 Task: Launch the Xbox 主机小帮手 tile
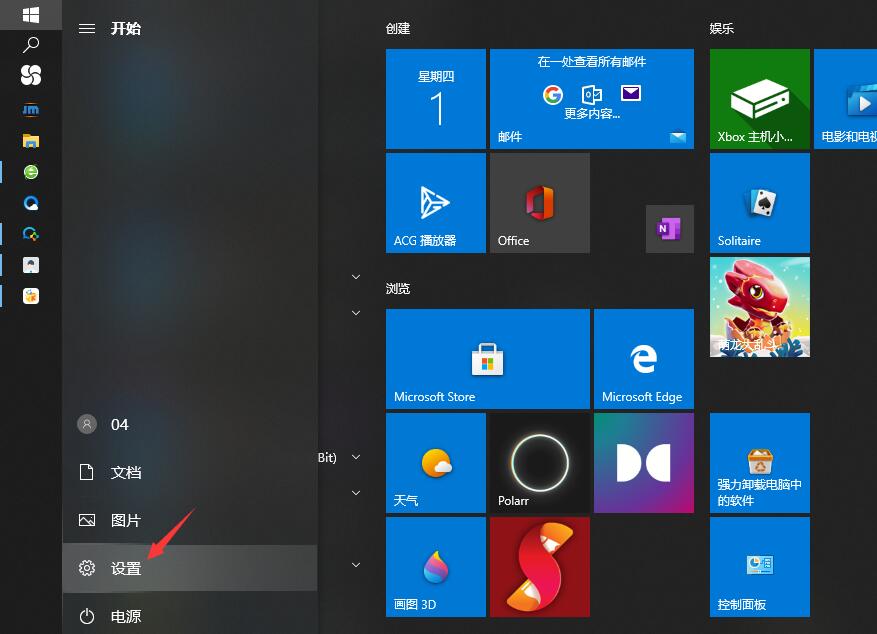point(760,99)
